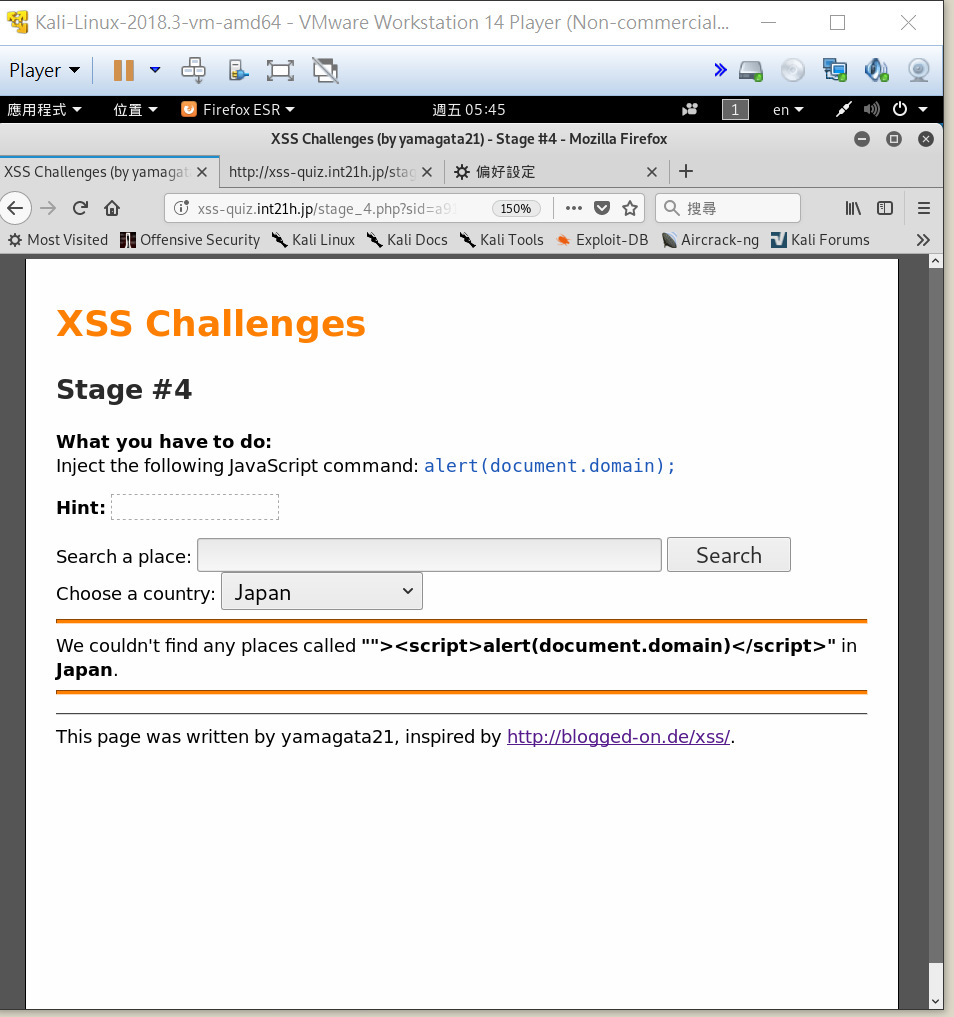Click the VMware network adapter icon
The image size is (954, 1017).
click(x=835, y=70)
